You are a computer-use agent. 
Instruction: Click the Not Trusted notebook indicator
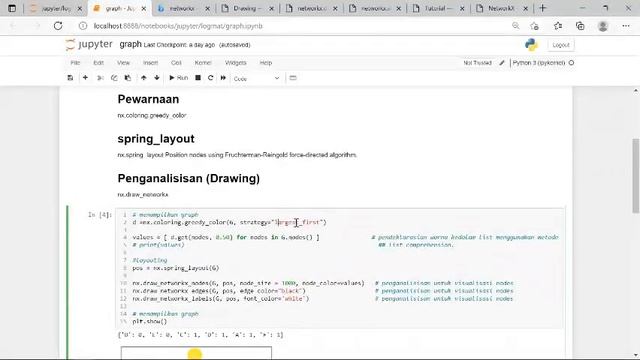[x=477, y=63]
